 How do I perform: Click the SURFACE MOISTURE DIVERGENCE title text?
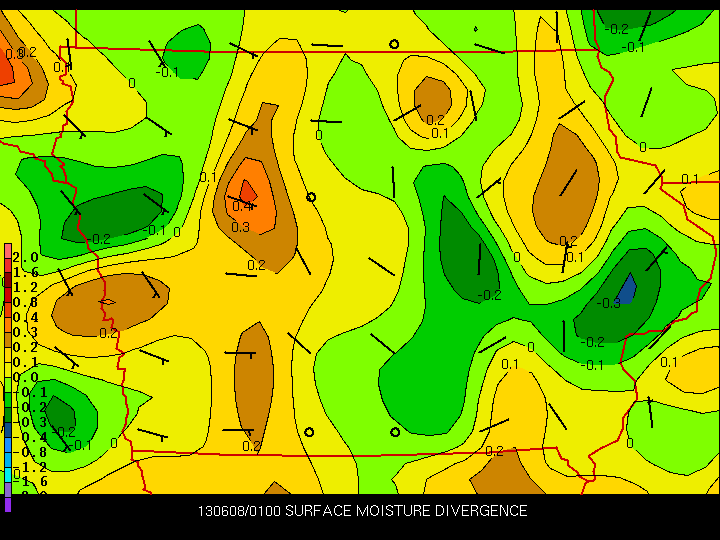(406, 511)
